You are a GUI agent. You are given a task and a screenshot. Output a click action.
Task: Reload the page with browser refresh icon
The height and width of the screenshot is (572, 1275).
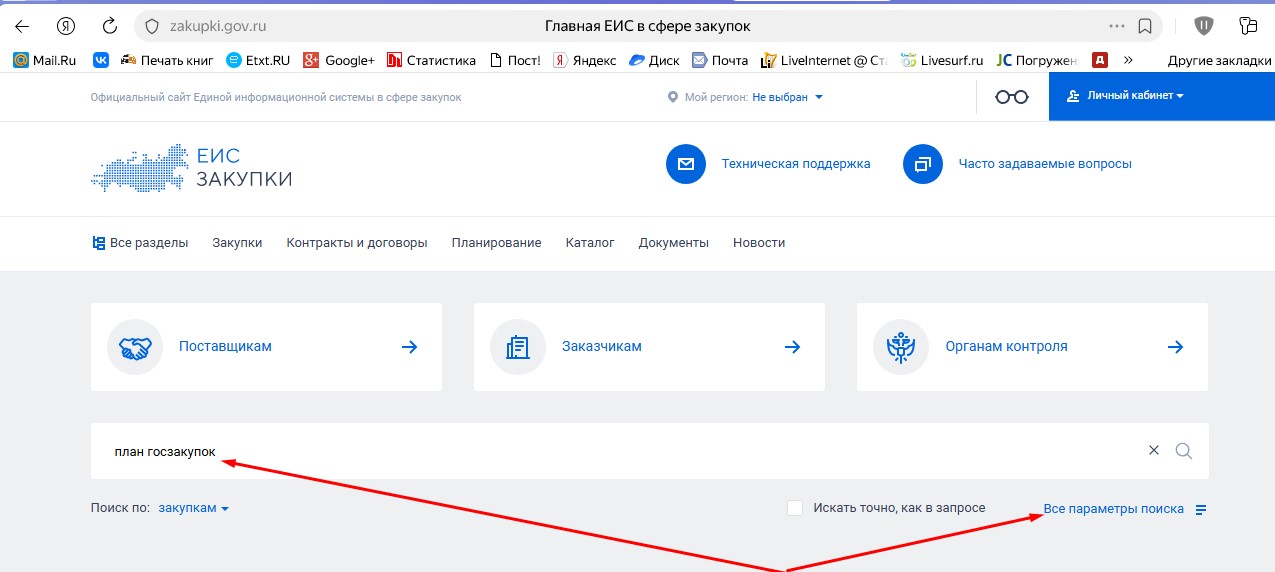coord(110,26)
